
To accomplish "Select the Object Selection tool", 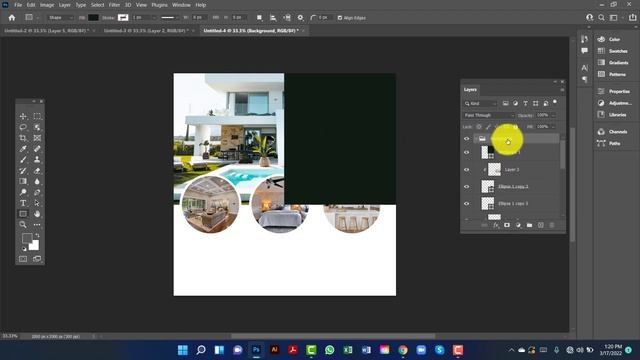I will click(37, 127).
